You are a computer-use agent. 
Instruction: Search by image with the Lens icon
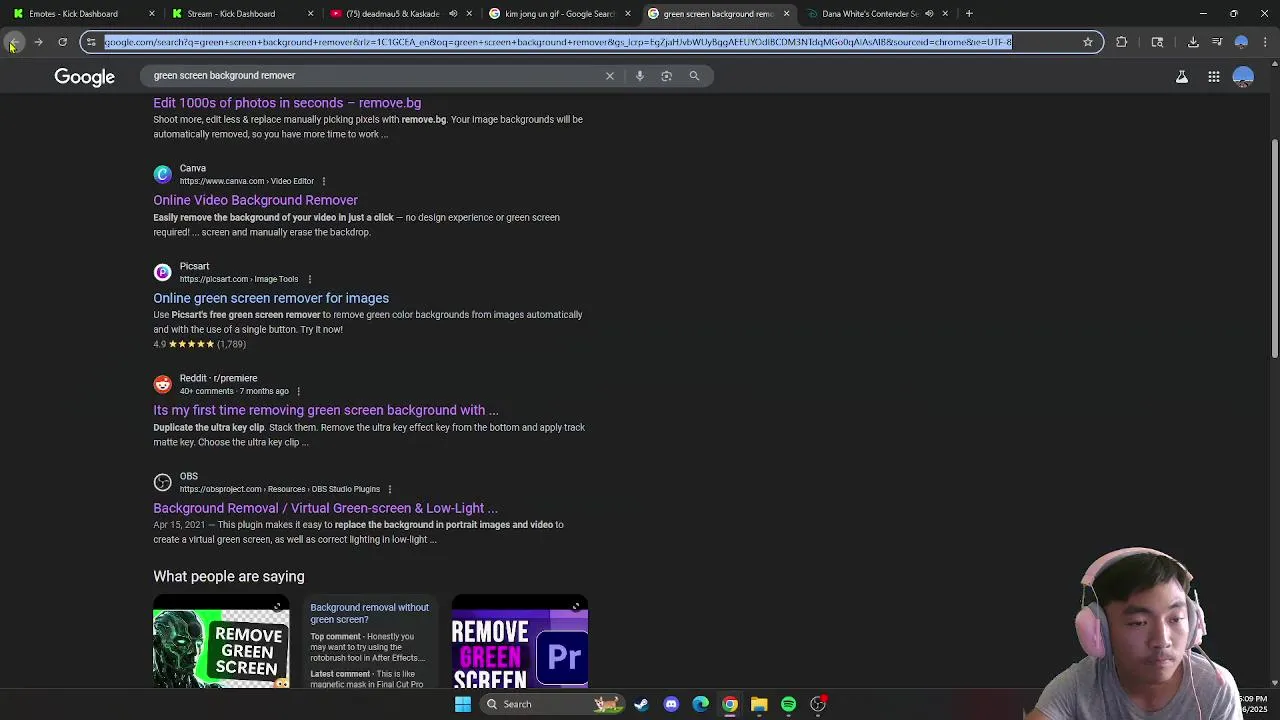[x=667, y=76]
